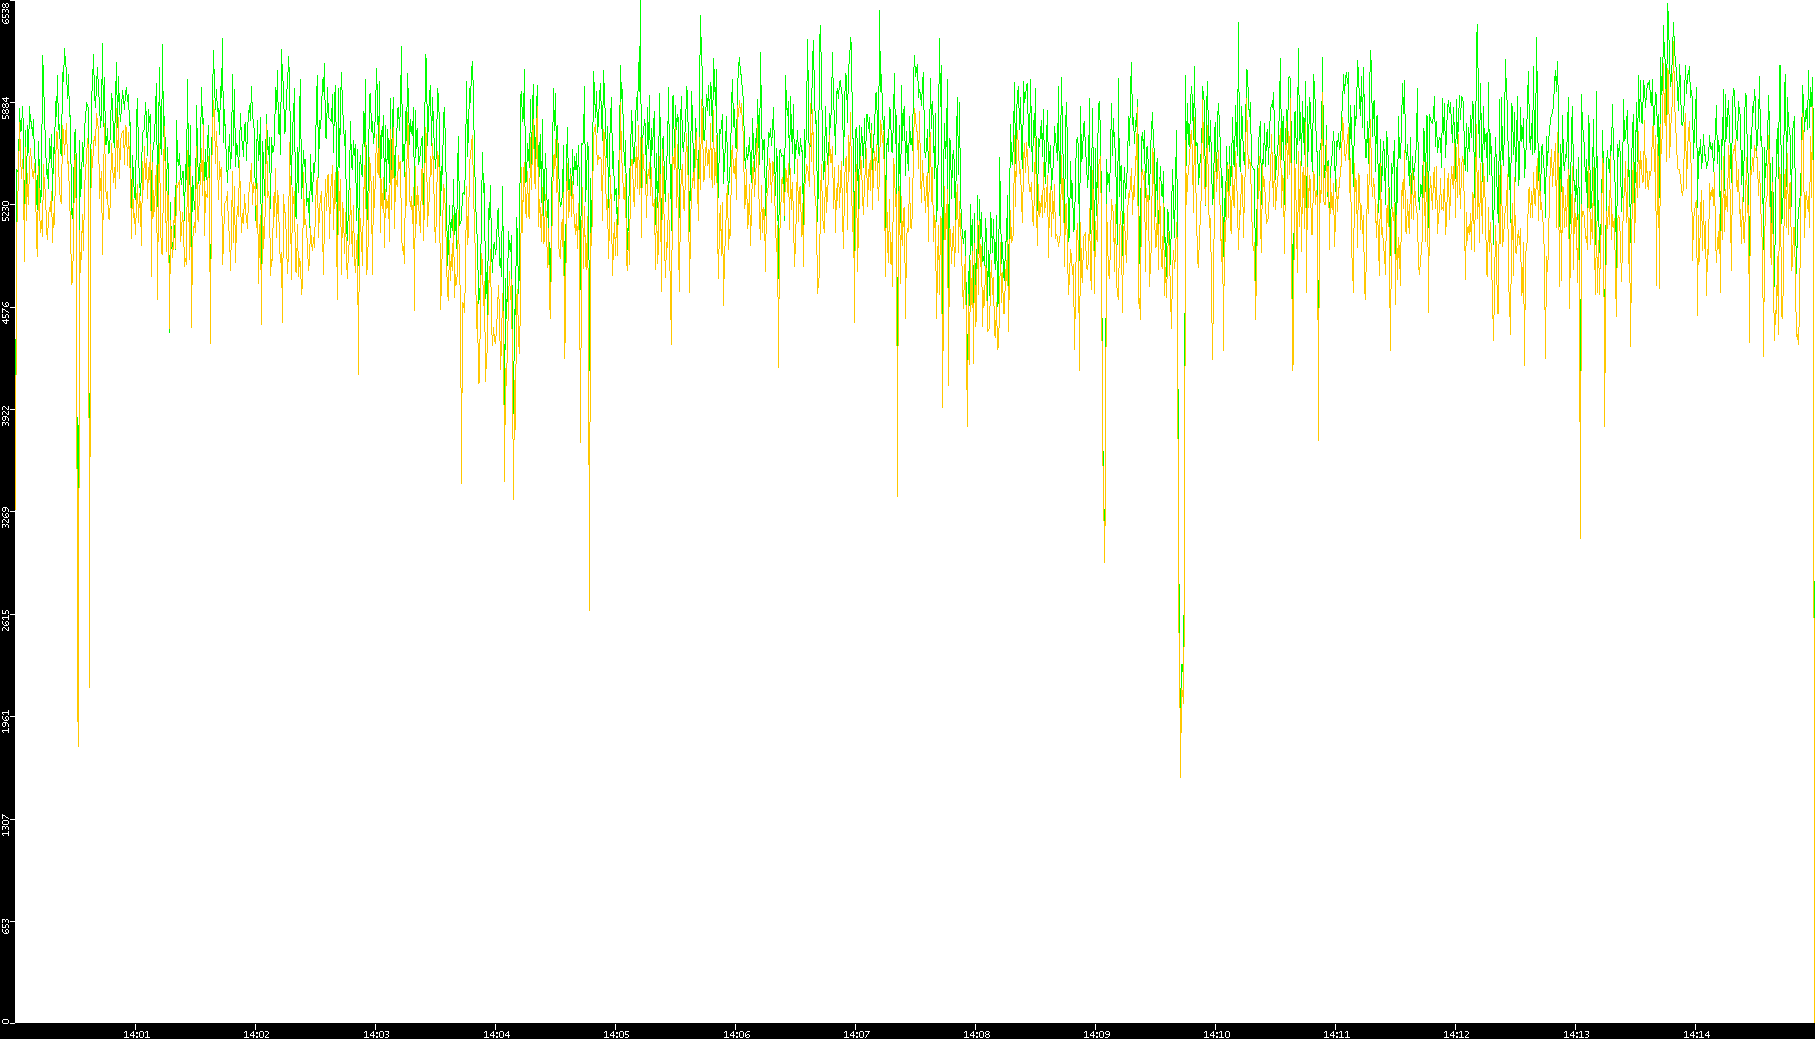Click the 6538 value on the vertical axis
The height and width of the screenshot is (1039, 1815).
coord(7,12)
